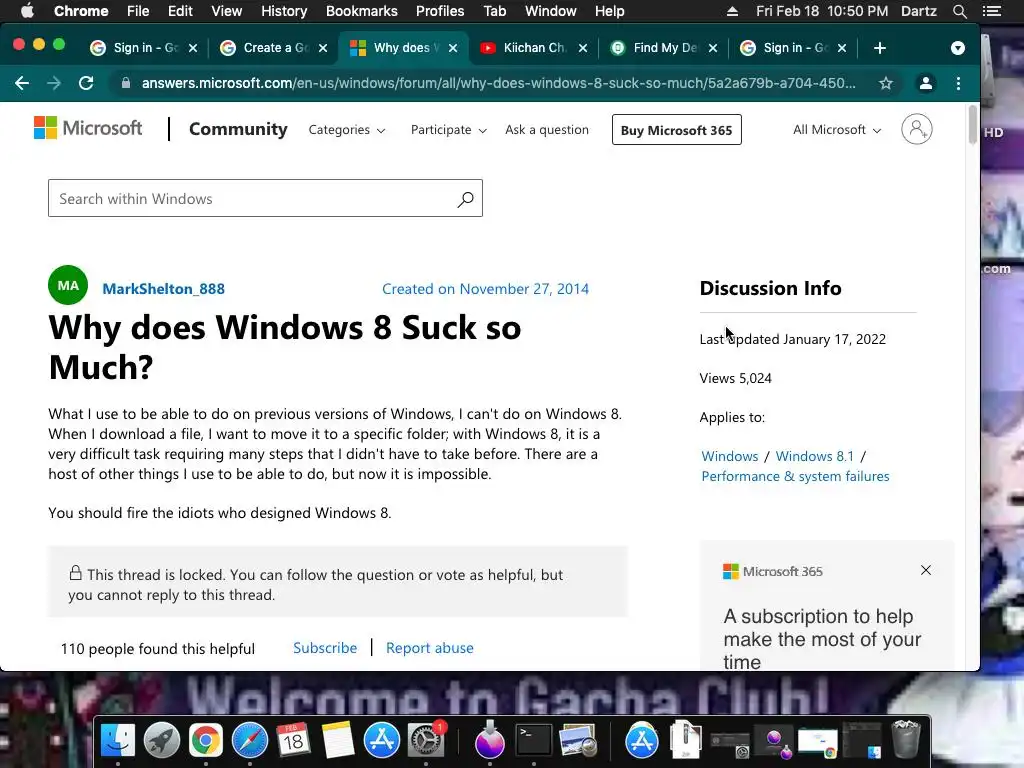Open the View menu in menu bar
The image size is (1024, 768).
(227, 11)
